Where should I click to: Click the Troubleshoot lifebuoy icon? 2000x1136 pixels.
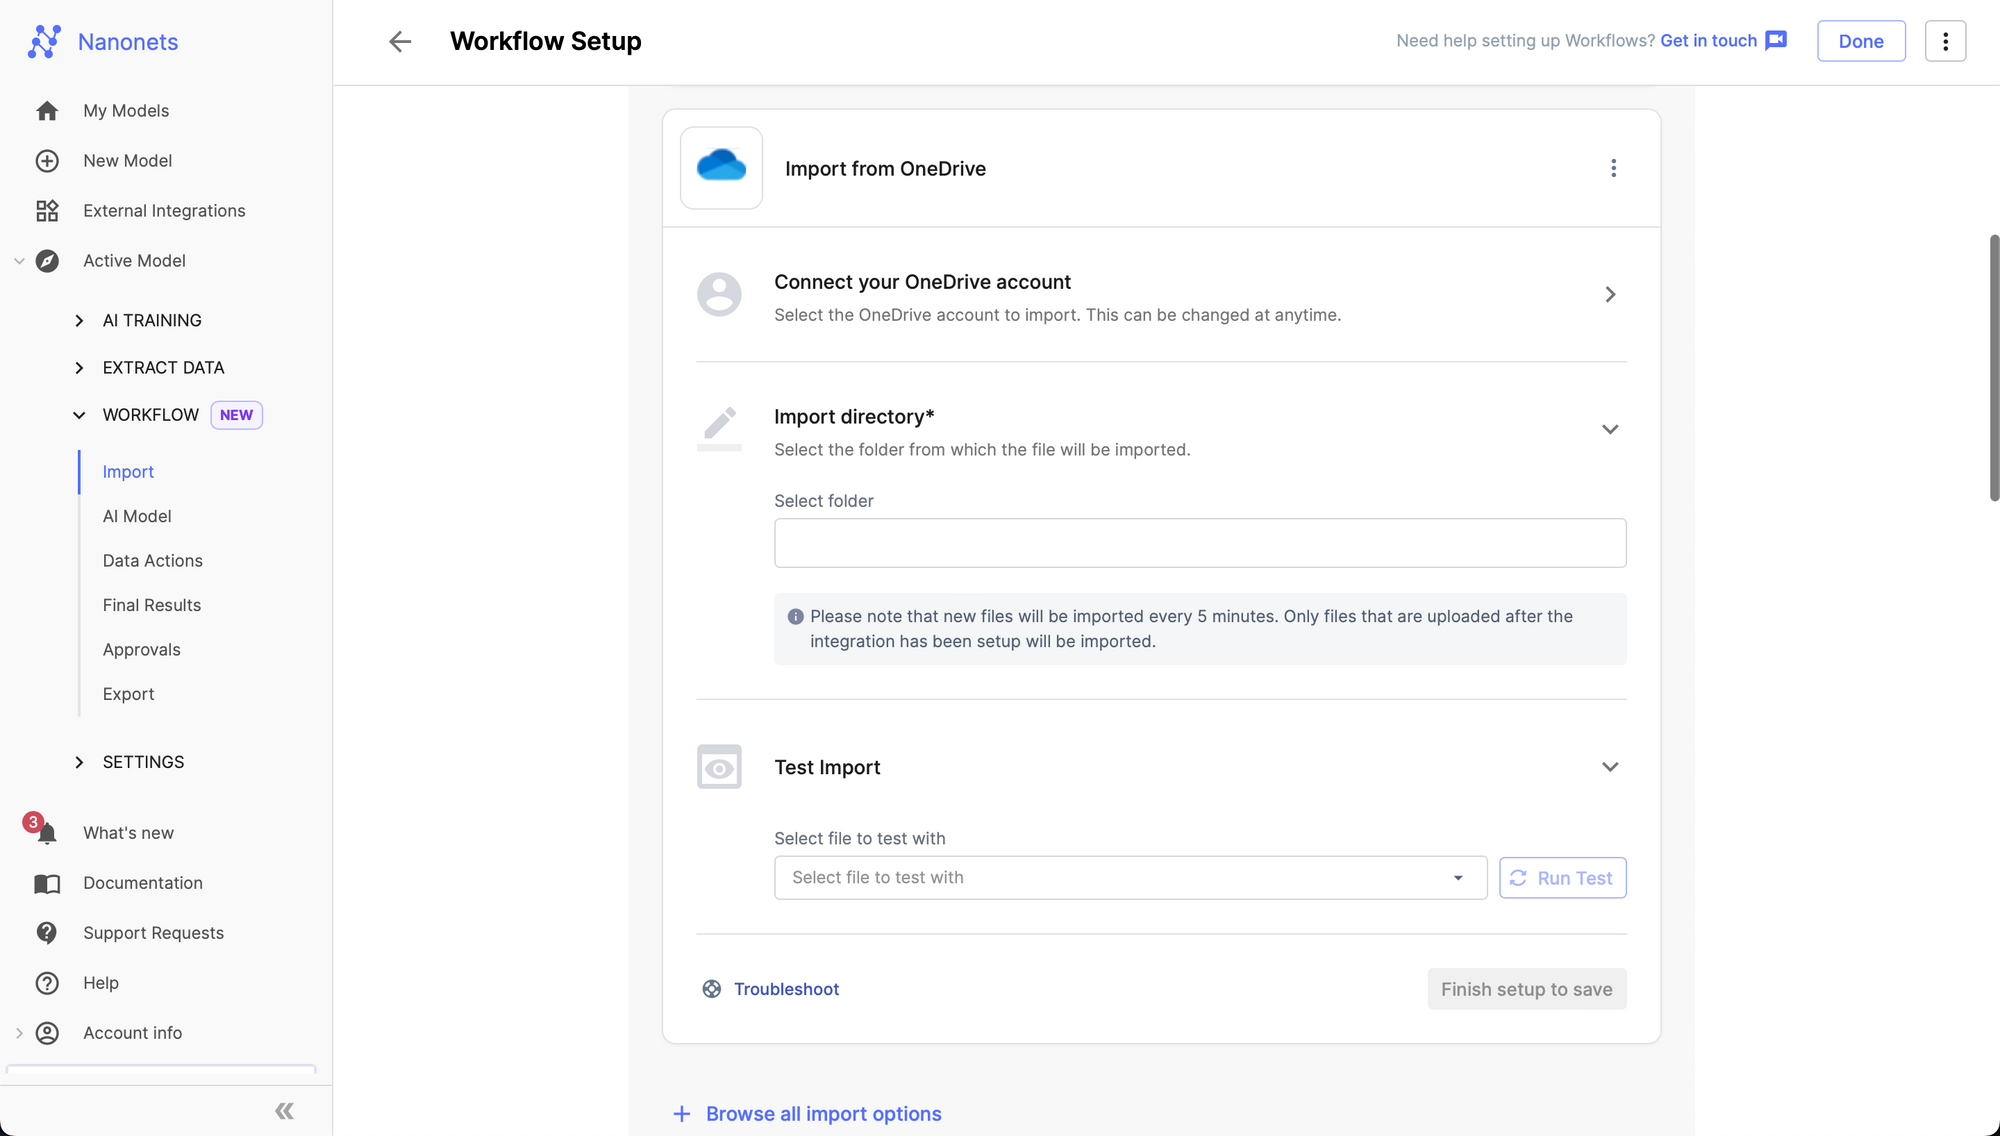tap(711, 989)
